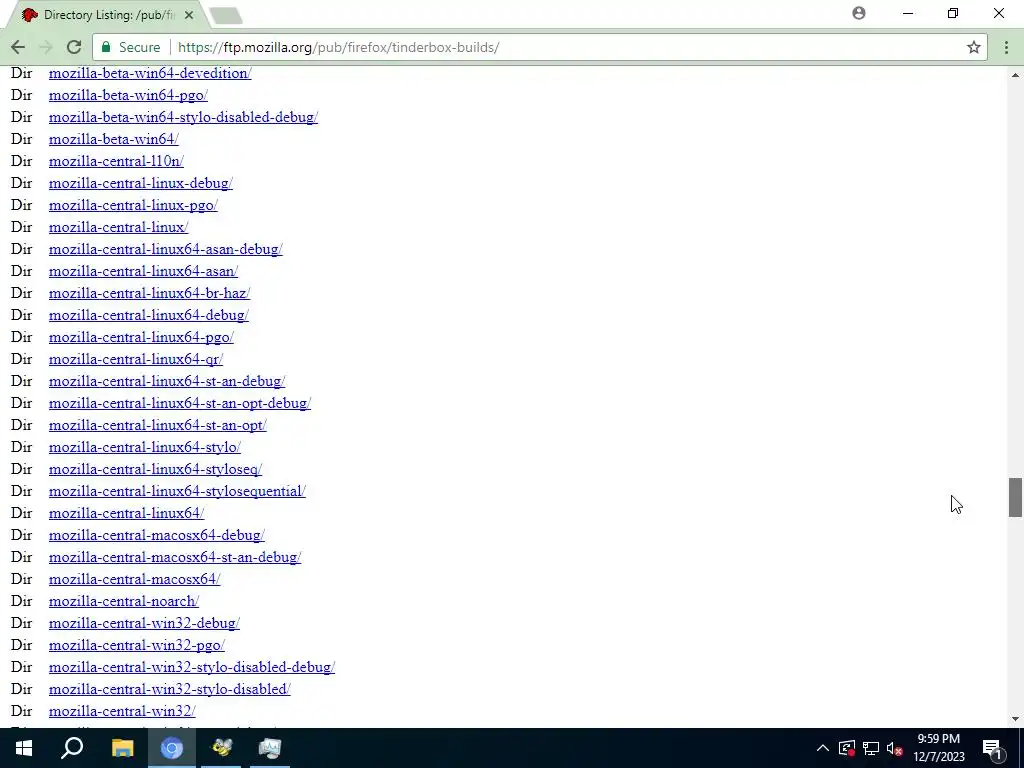Viewport: 1024px width, 768px height.
Task: Close the Directory Listing tab
Action: click(x=189, y=14)
